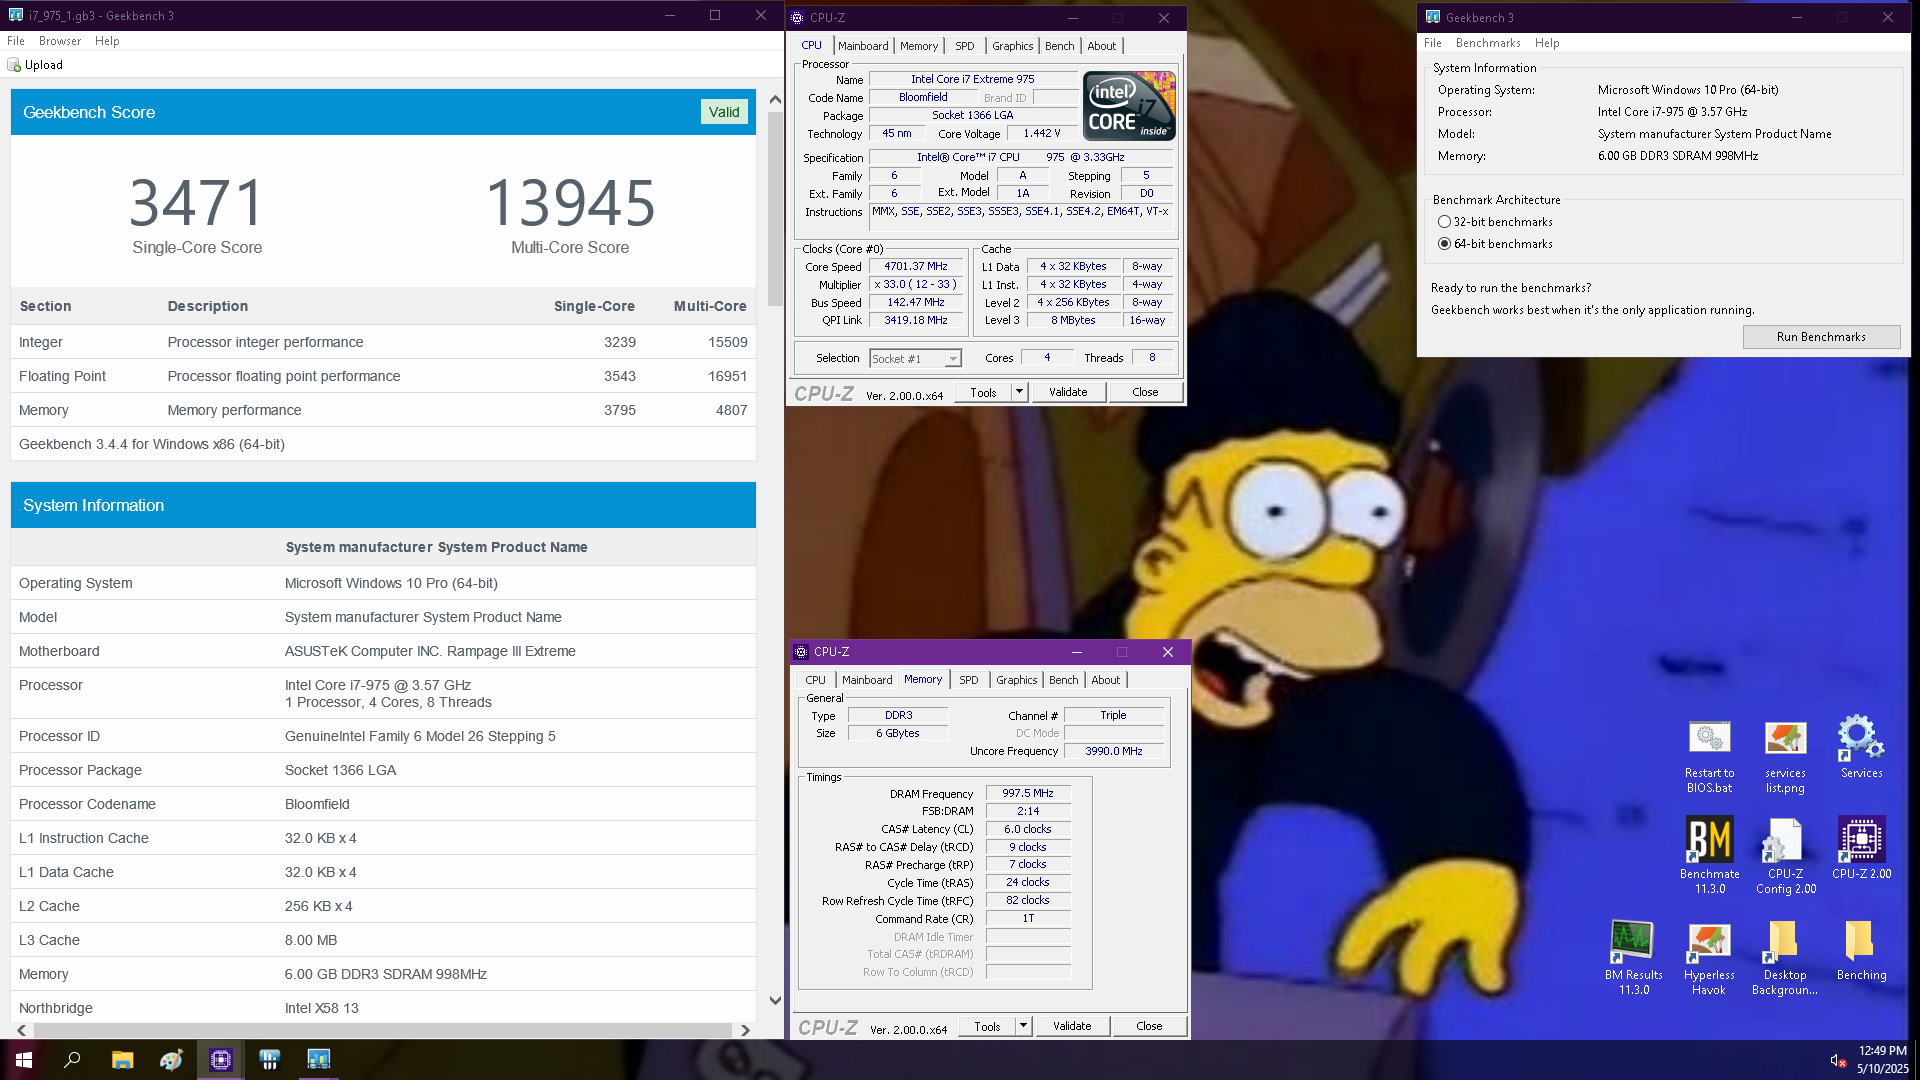
Task: Open File Explorer from the taskbar
Action: click(x=122, y=1060)
